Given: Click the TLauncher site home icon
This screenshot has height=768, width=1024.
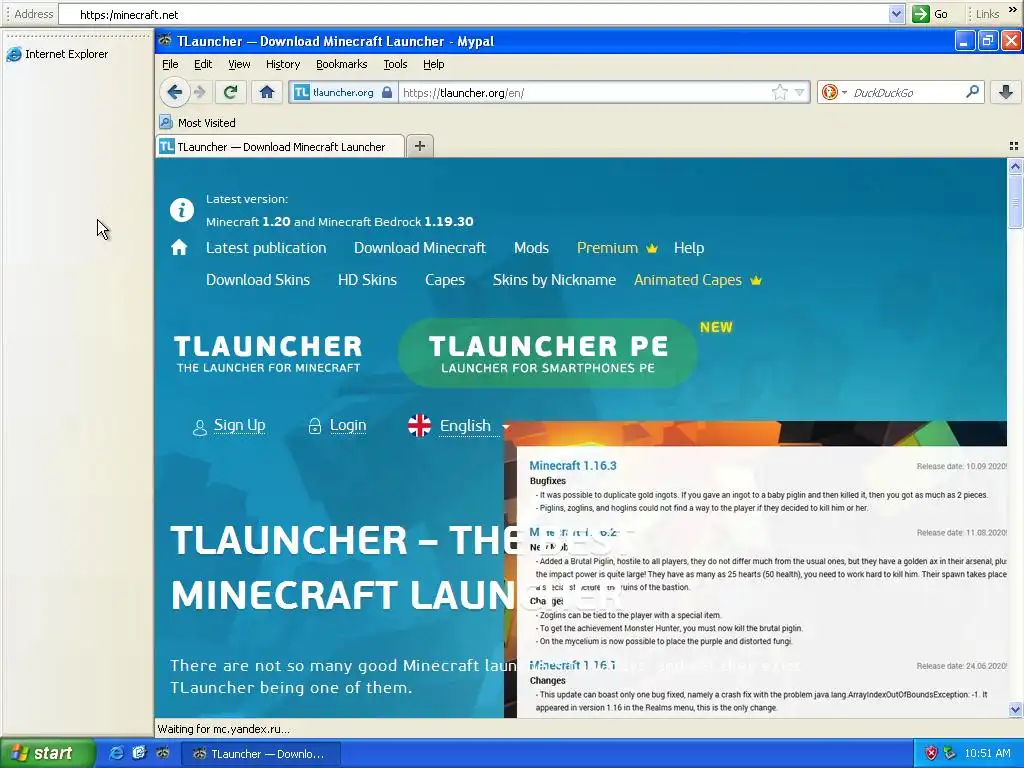Looking at the screenshot, I should tap(179, 248).
